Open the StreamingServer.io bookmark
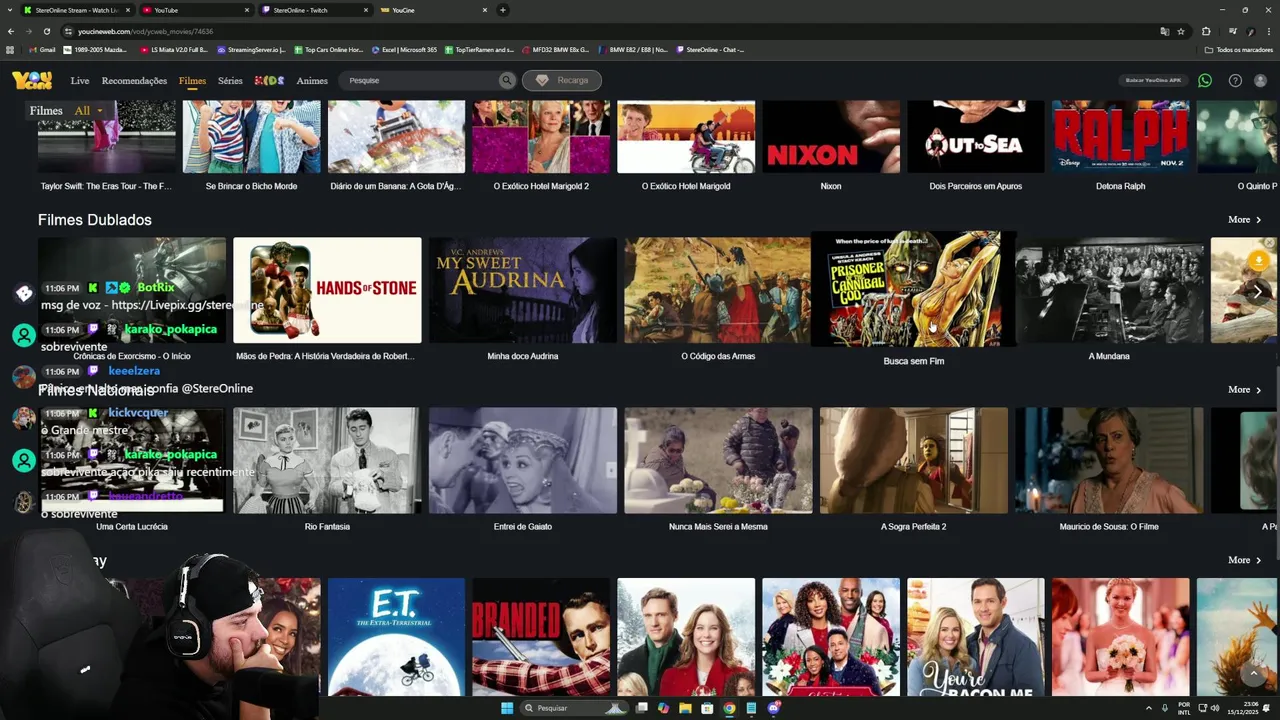This screenshot has height=720, width=1280. [251, 49]
